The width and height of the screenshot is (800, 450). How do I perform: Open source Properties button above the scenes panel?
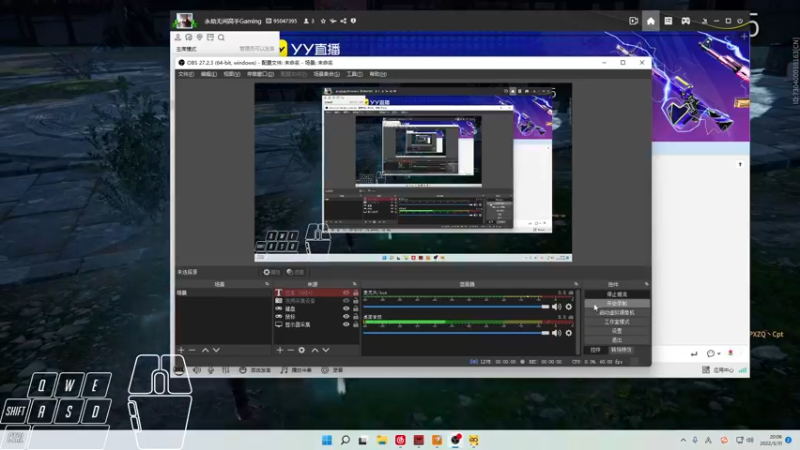point(271,272)
